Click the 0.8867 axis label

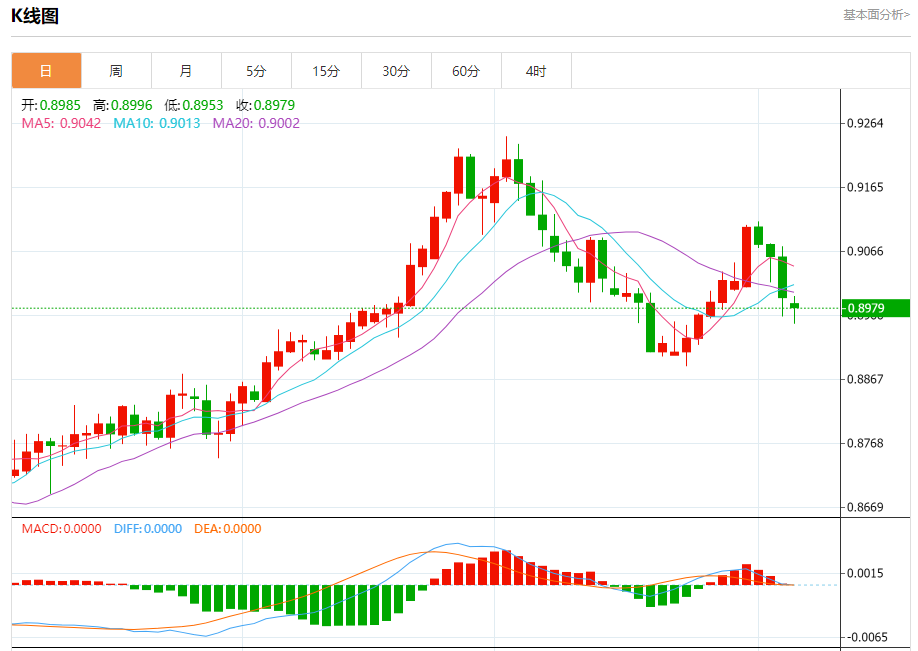865,379
